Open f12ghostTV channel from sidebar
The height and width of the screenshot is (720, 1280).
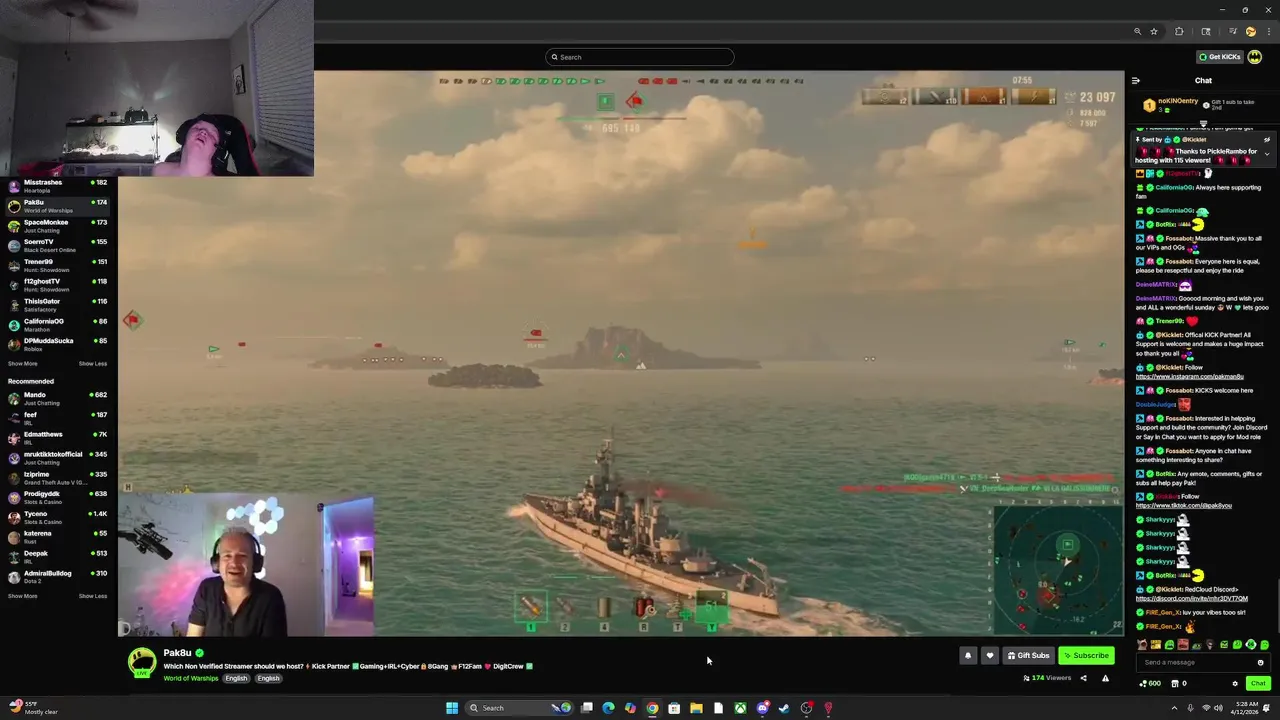(x=58, y=285)
